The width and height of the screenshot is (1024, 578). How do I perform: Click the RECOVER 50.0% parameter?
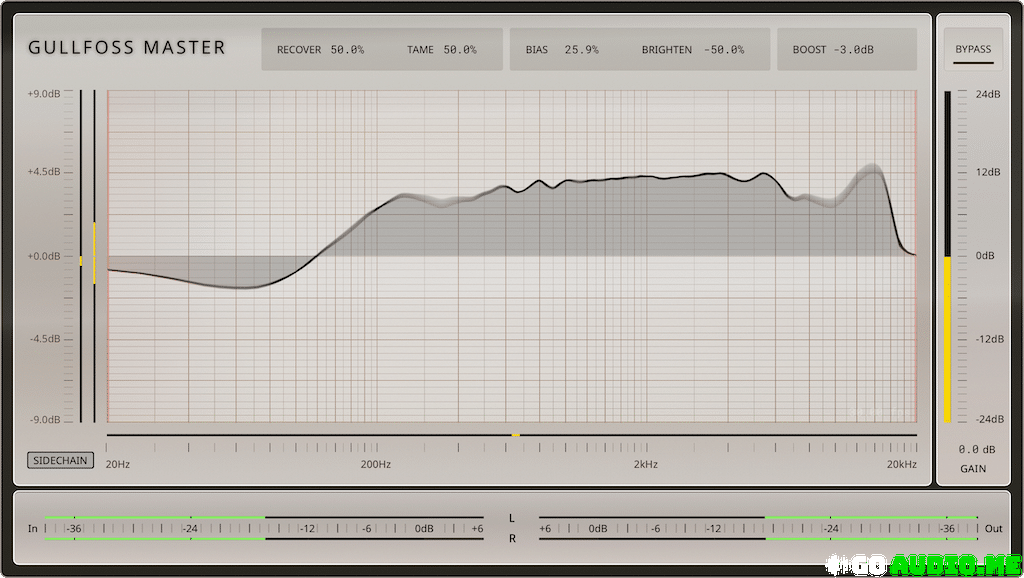pyautogui.click(x=320, y=49)
